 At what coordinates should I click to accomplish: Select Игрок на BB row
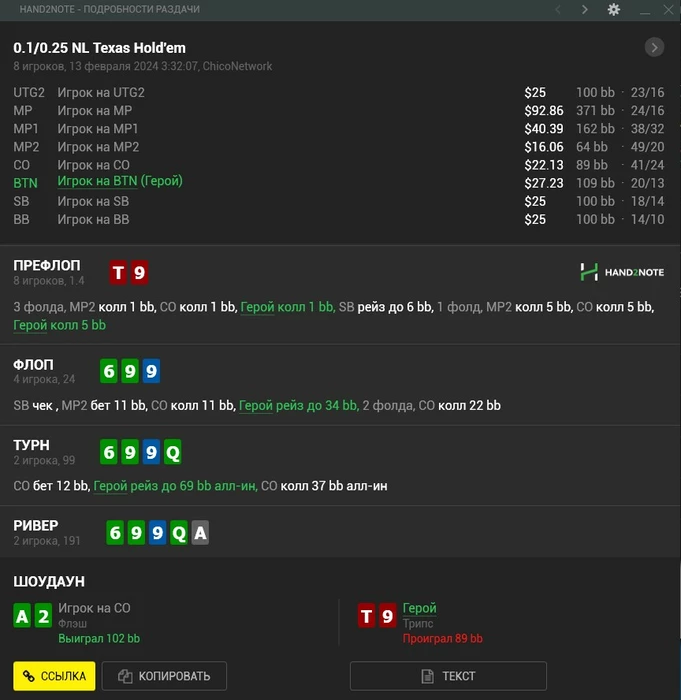coord(338,220)
